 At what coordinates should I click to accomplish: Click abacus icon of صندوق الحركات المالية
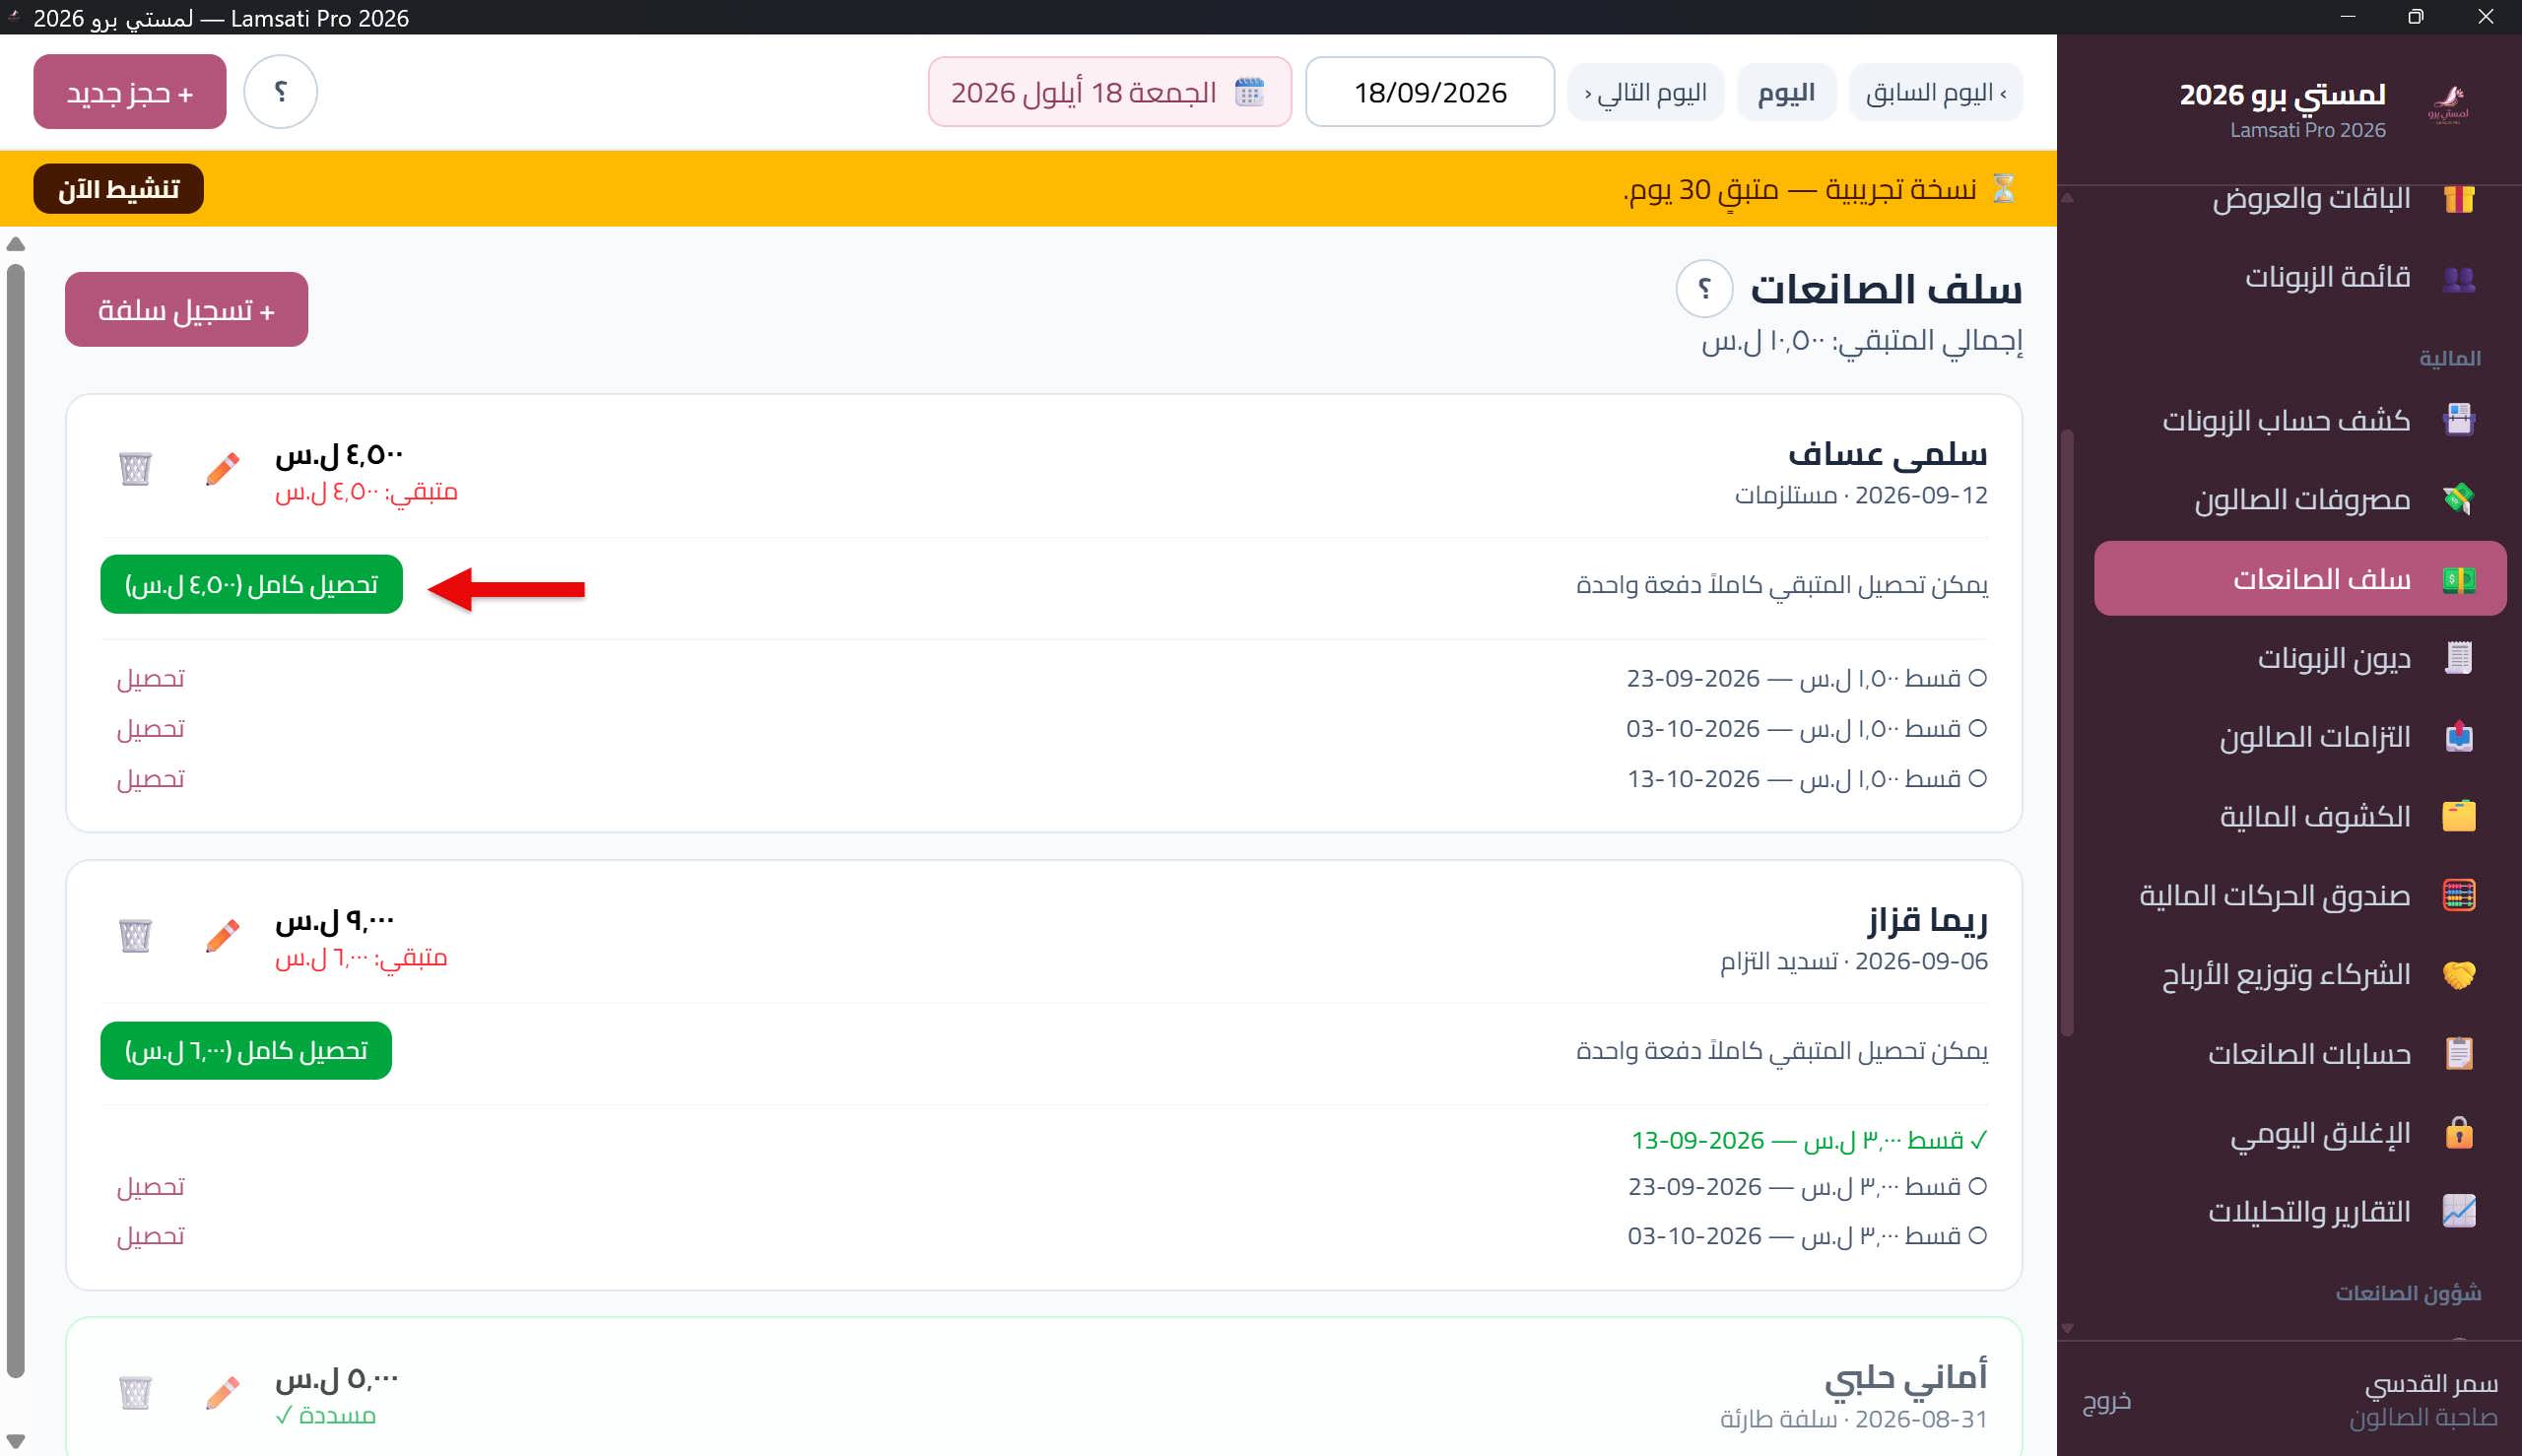click(x=2458, y=895)
